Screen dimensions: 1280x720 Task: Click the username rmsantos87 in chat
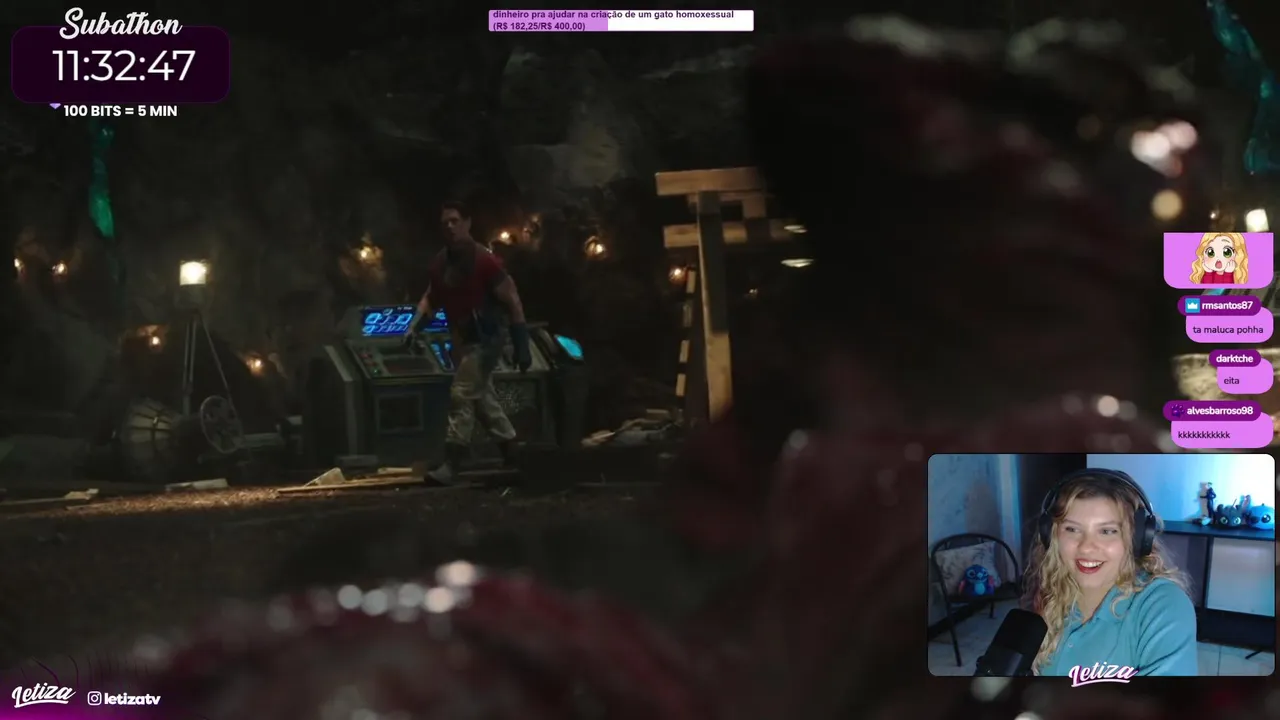pos(1227,306)
